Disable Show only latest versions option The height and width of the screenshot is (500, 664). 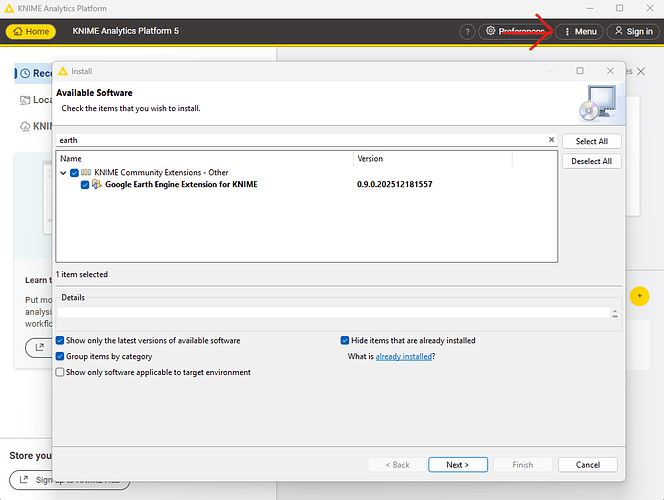(61, 341)
